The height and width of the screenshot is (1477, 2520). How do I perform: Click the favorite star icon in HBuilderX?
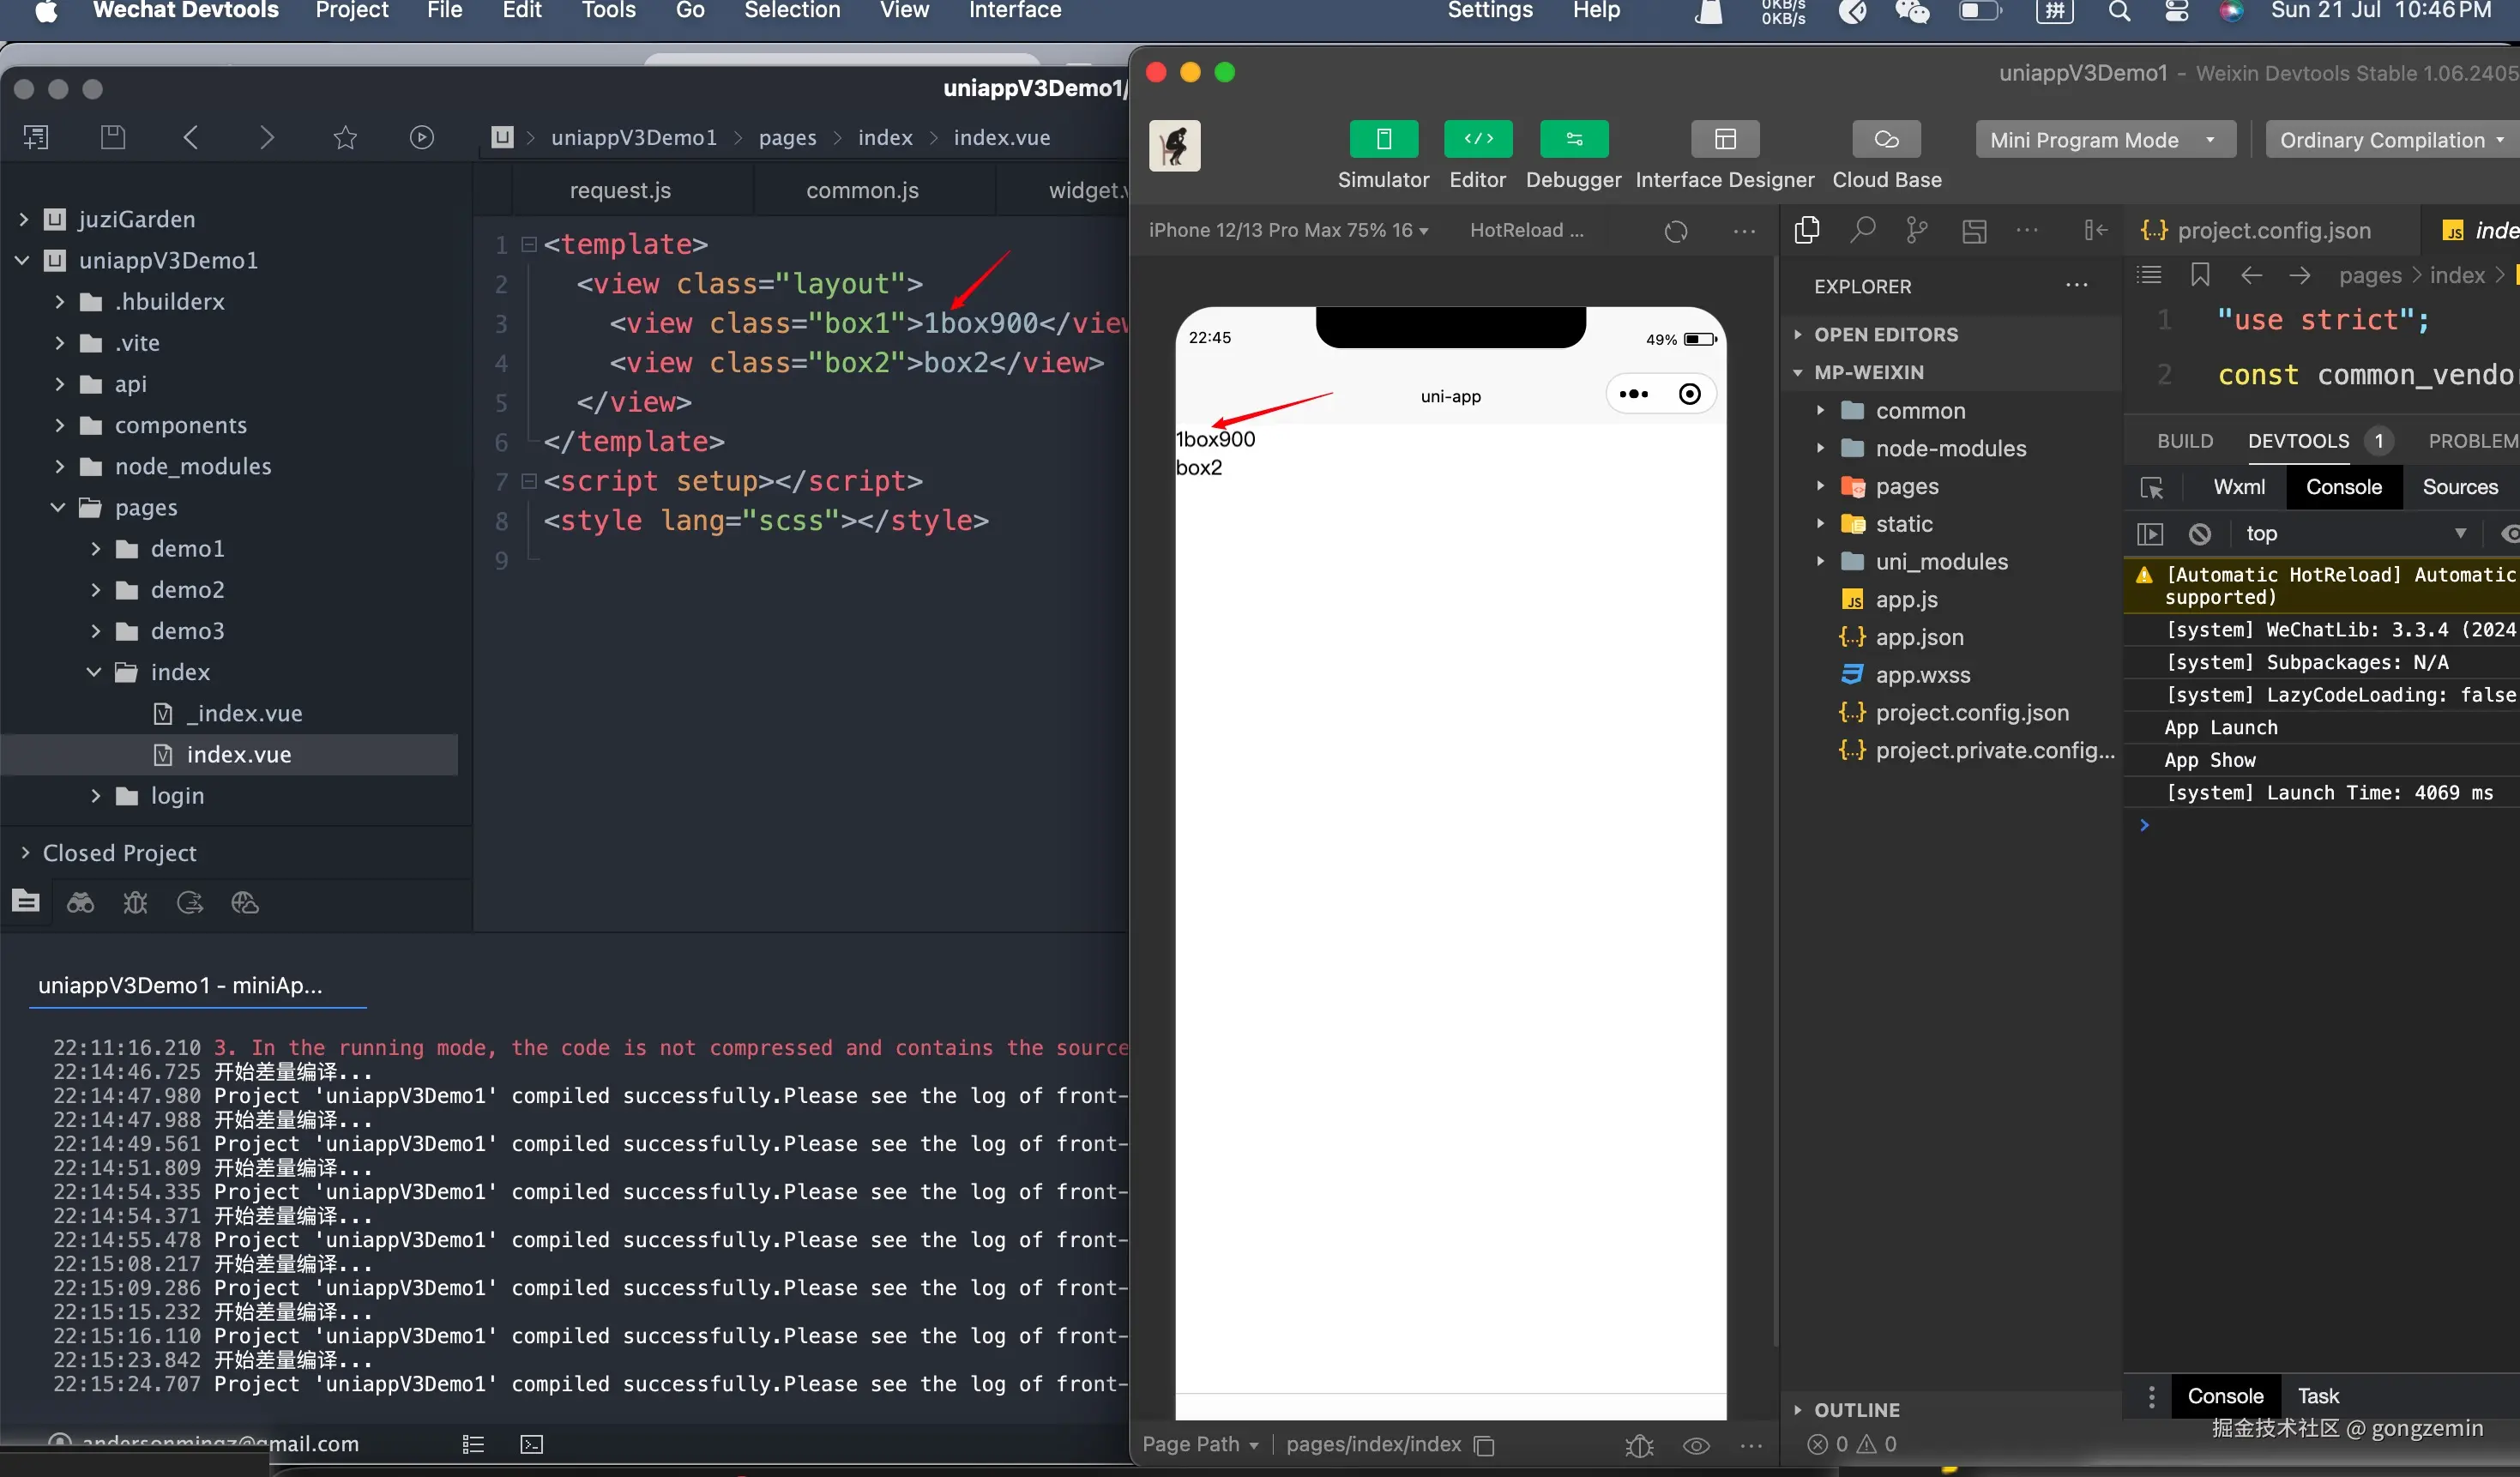point(345,137)
